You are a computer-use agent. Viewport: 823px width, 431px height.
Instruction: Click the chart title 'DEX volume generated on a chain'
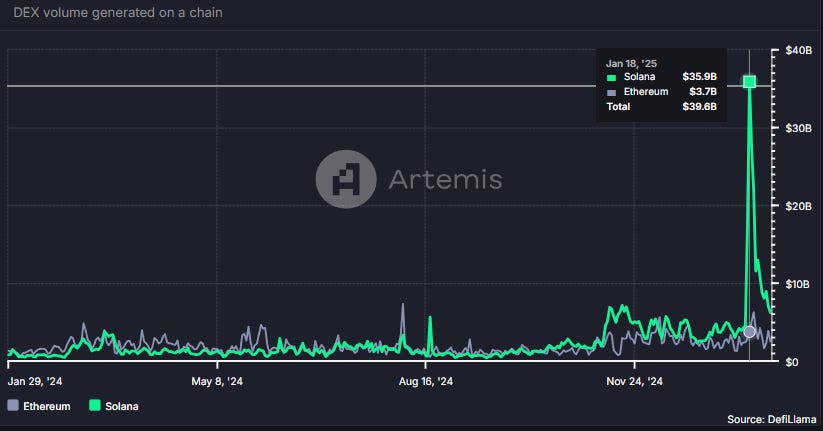point(118,13)
